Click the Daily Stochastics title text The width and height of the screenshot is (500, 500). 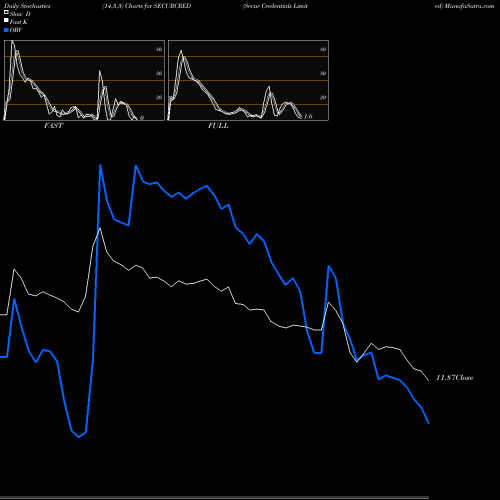(27, 6)
